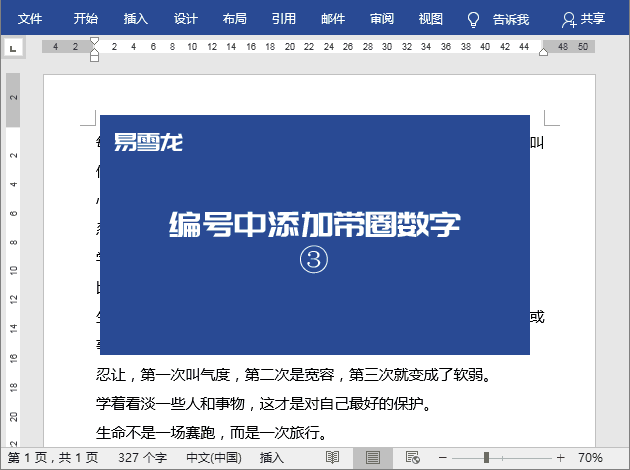Select the 设计 ribbon tab

[x=185, y=18]
